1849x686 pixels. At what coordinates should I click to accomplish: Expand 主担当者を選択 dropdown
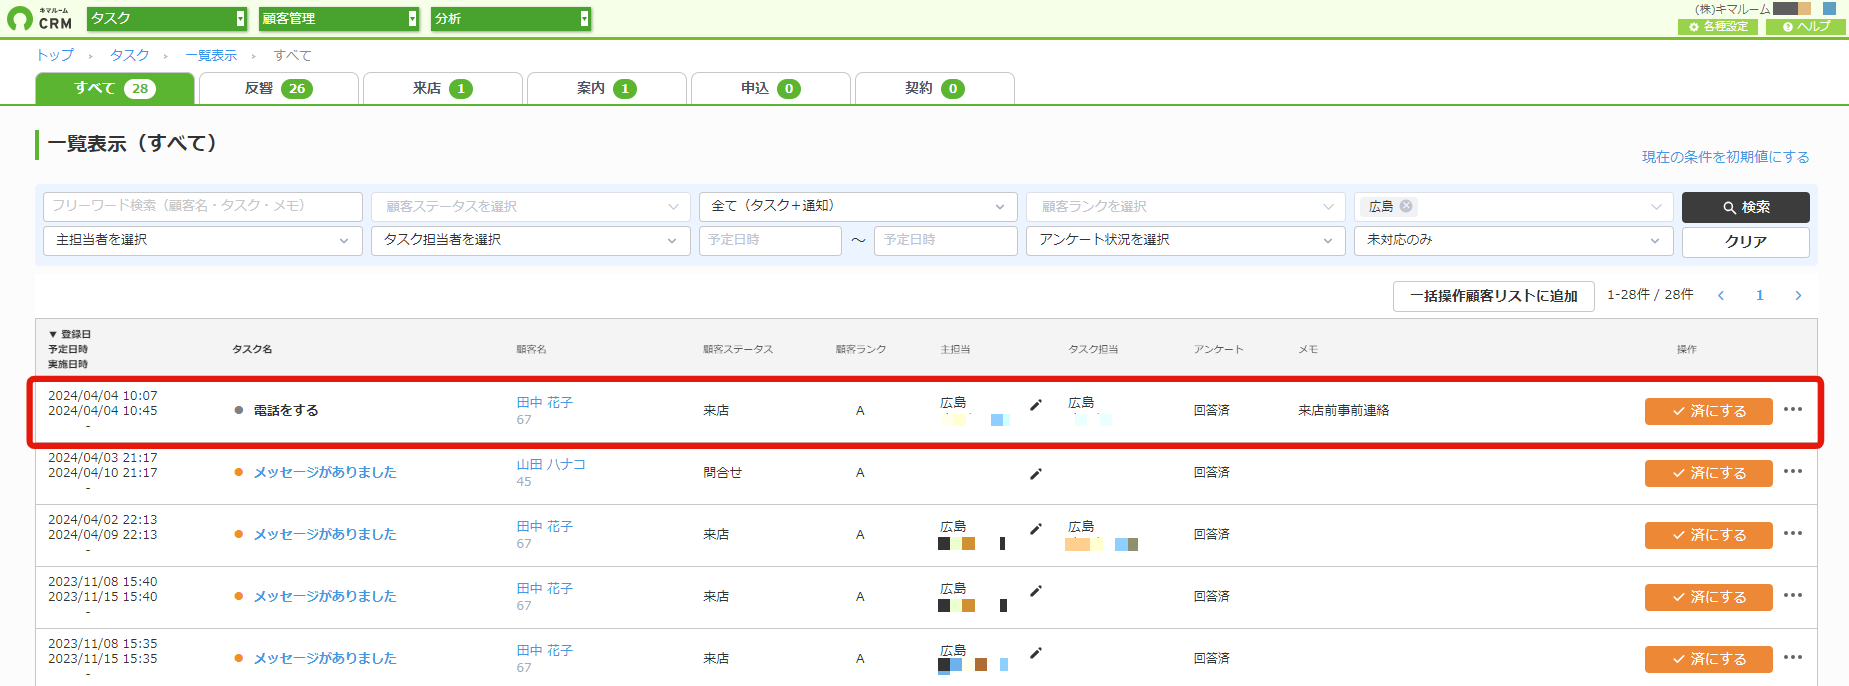click(x=203, y=241)
